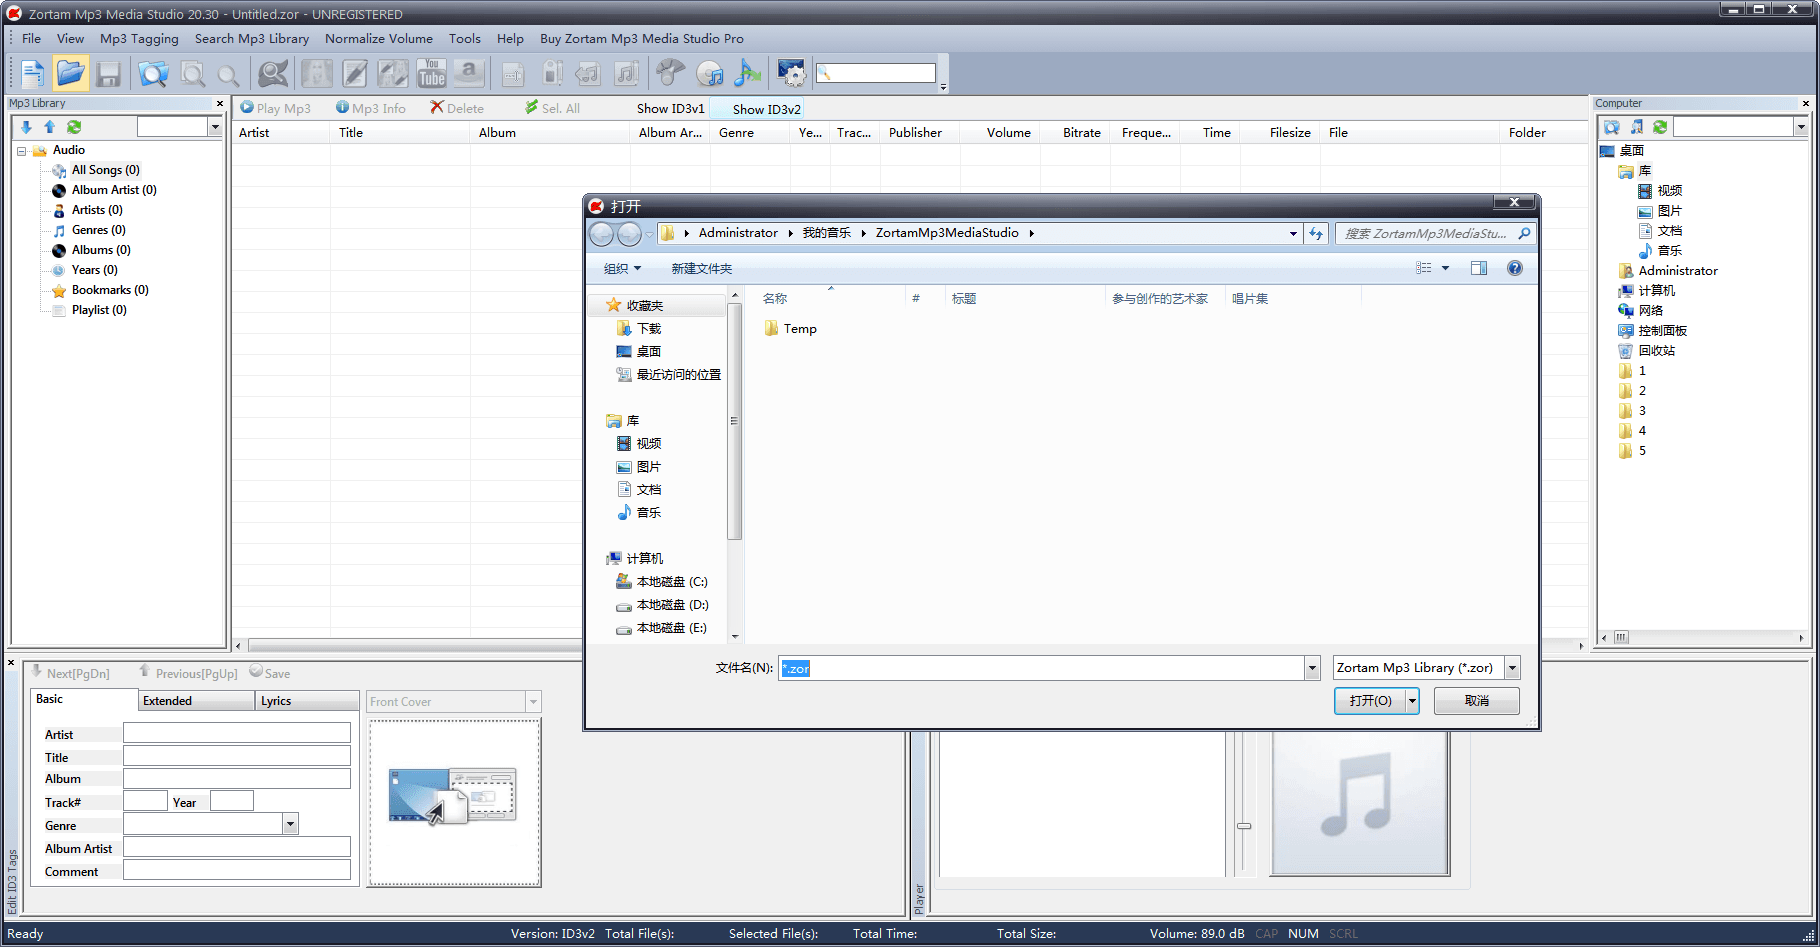The image size is (1820, 947).
Task: Click the New library document toolbar icon
Action: 32,73
